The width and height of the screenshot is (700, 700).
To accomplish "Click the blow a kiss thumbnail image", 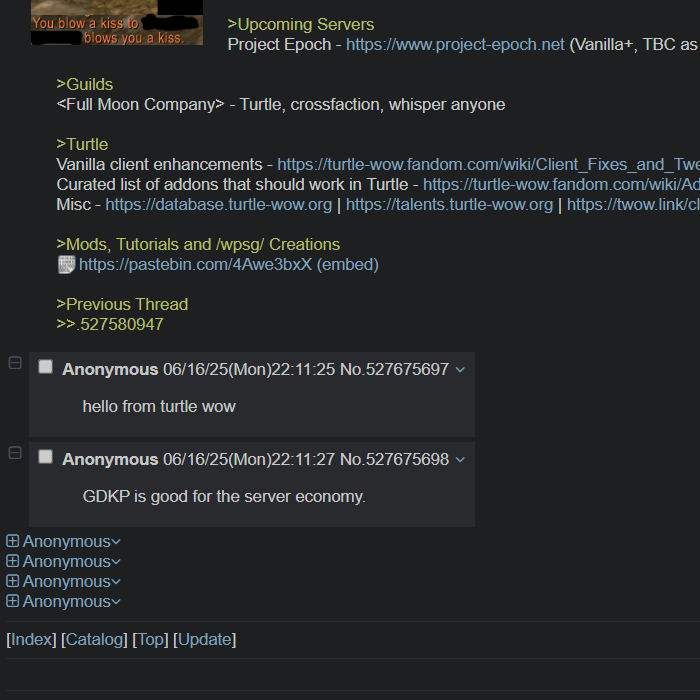I will tap(117, 22).
